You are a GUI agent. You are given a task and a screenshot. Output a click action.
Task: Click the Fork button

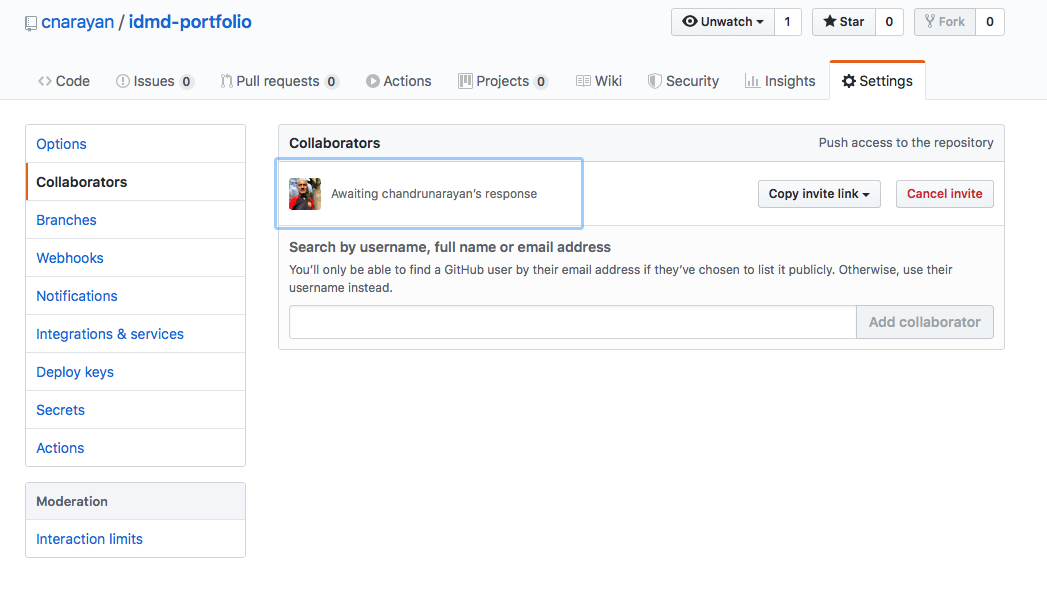pyautogui.click(x=945, y=22)
